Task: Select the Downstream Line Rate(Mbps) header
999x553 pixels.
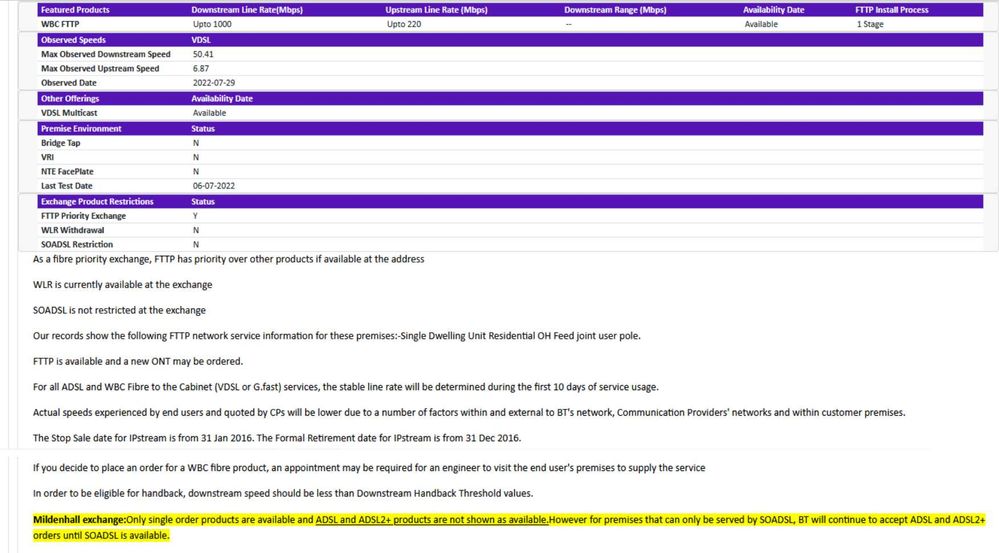Action: [245, 10]
